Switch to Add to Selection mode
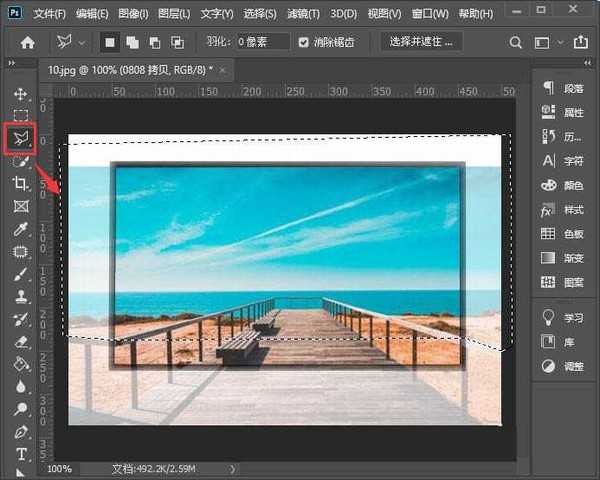 tap(132, 43)
